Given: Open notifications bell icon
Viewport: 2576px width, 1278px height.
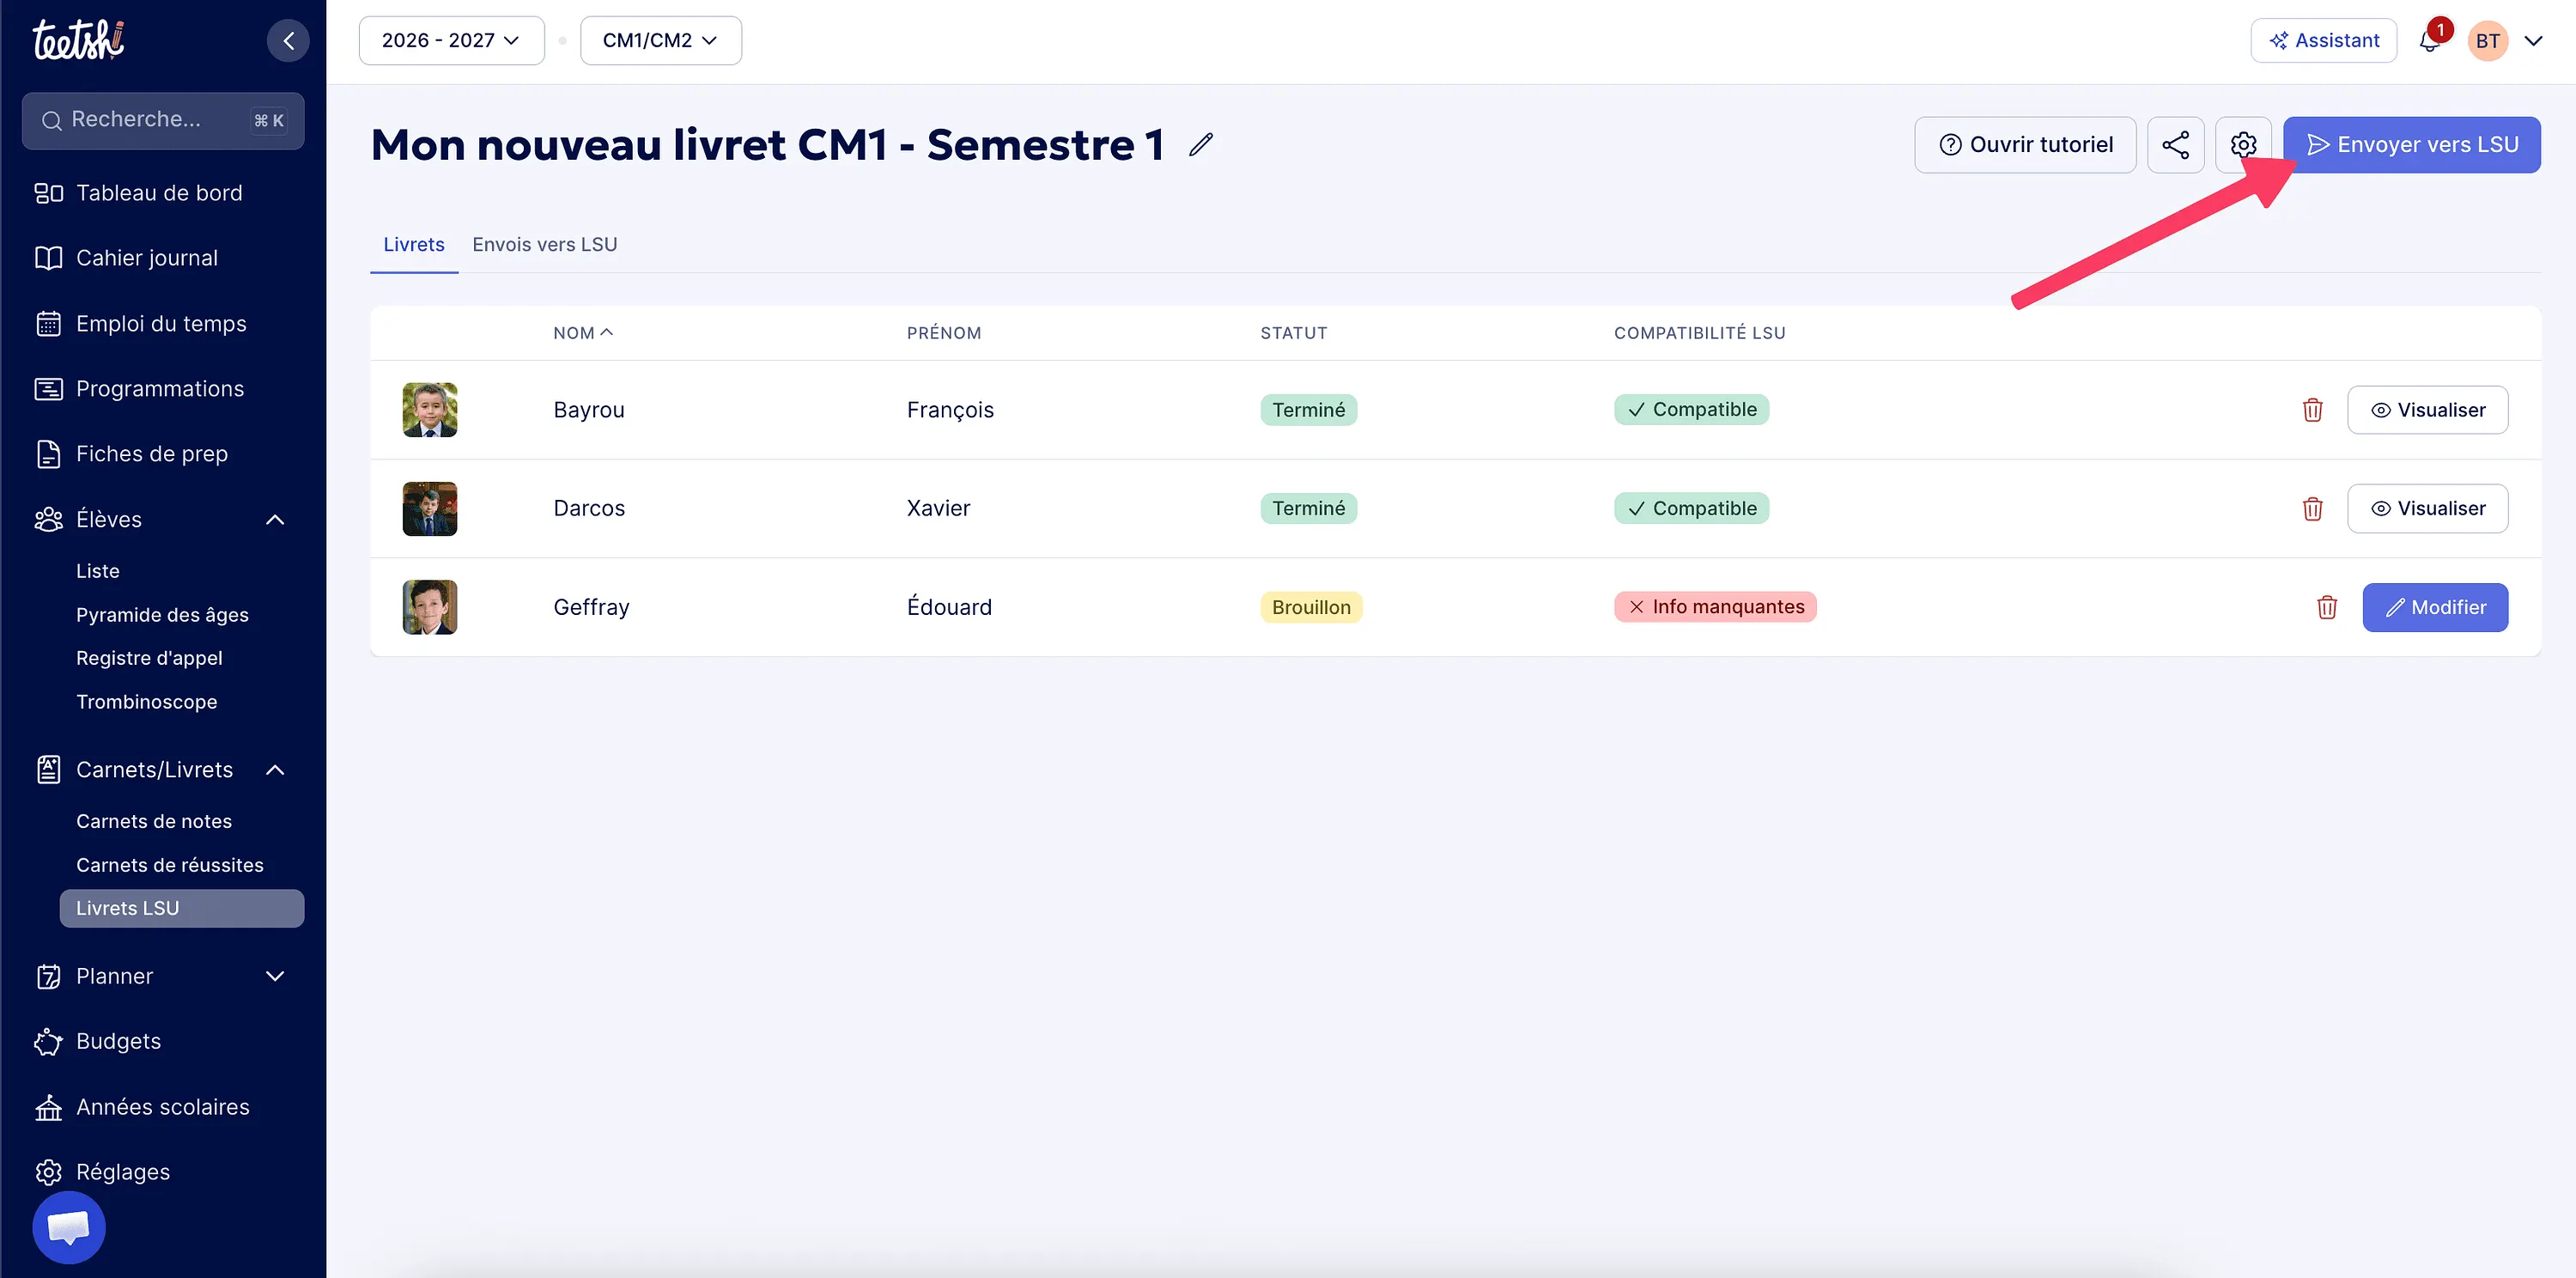Looking at the screenshot, I should point(2430,41).
